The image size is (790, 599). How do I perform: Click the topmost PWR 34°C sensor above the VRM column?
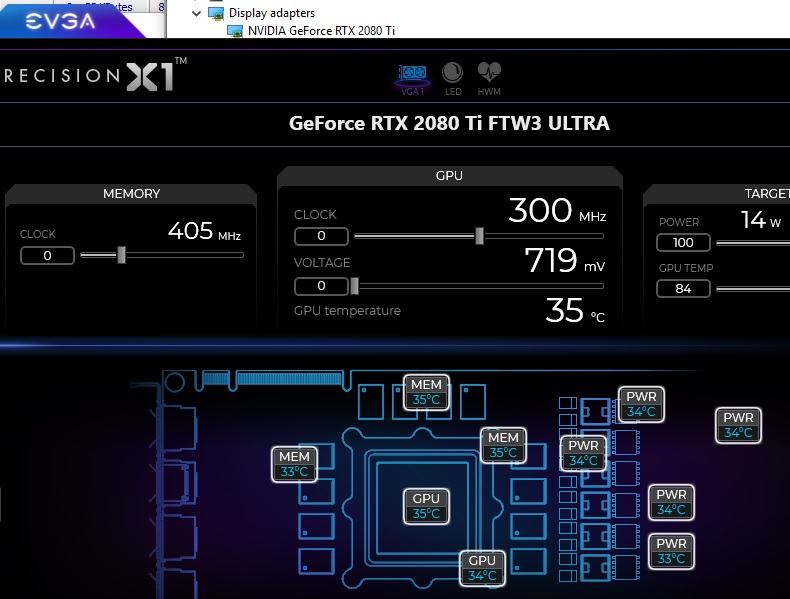tap(641, 404)
